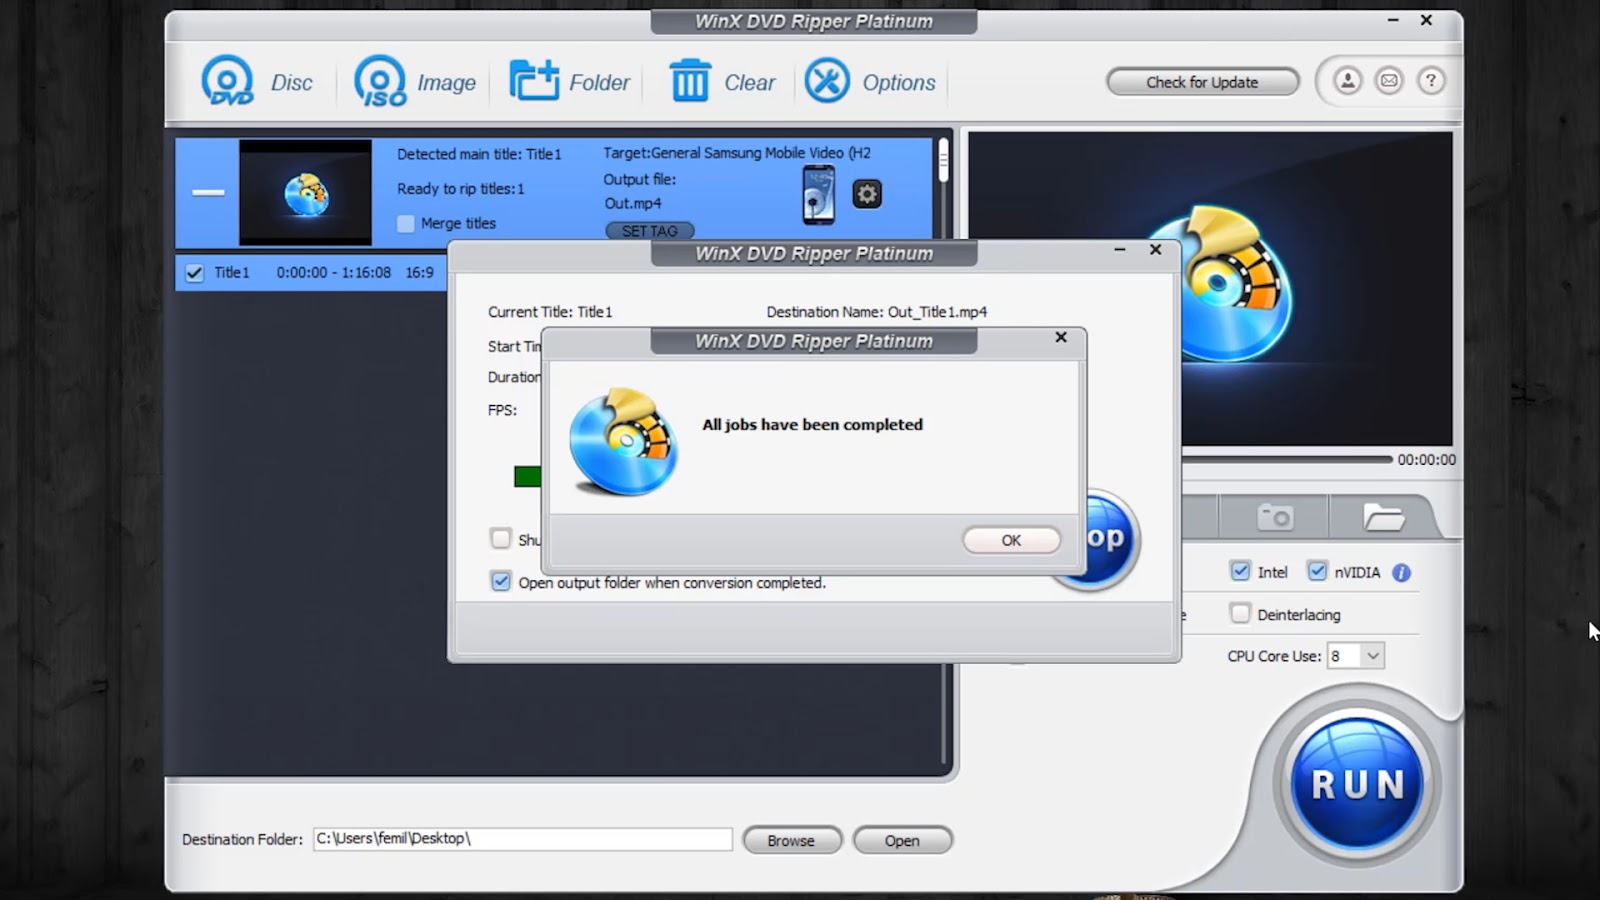1600x900 pixels.
Task: Toggle the nVIDIA hardware accelerator checkbox
Action: tap(1317, 571)
